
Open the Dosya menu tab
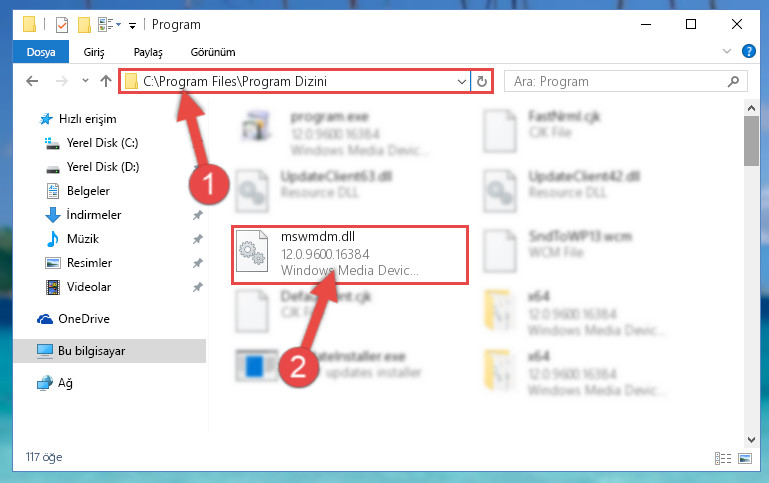(41, 52)
